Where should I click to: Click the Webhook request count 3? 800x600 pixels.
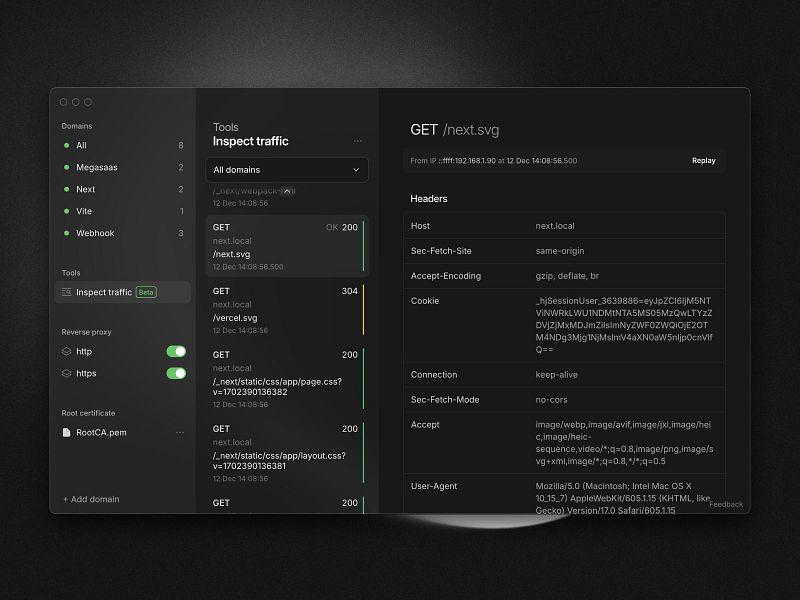coord(181,233)
